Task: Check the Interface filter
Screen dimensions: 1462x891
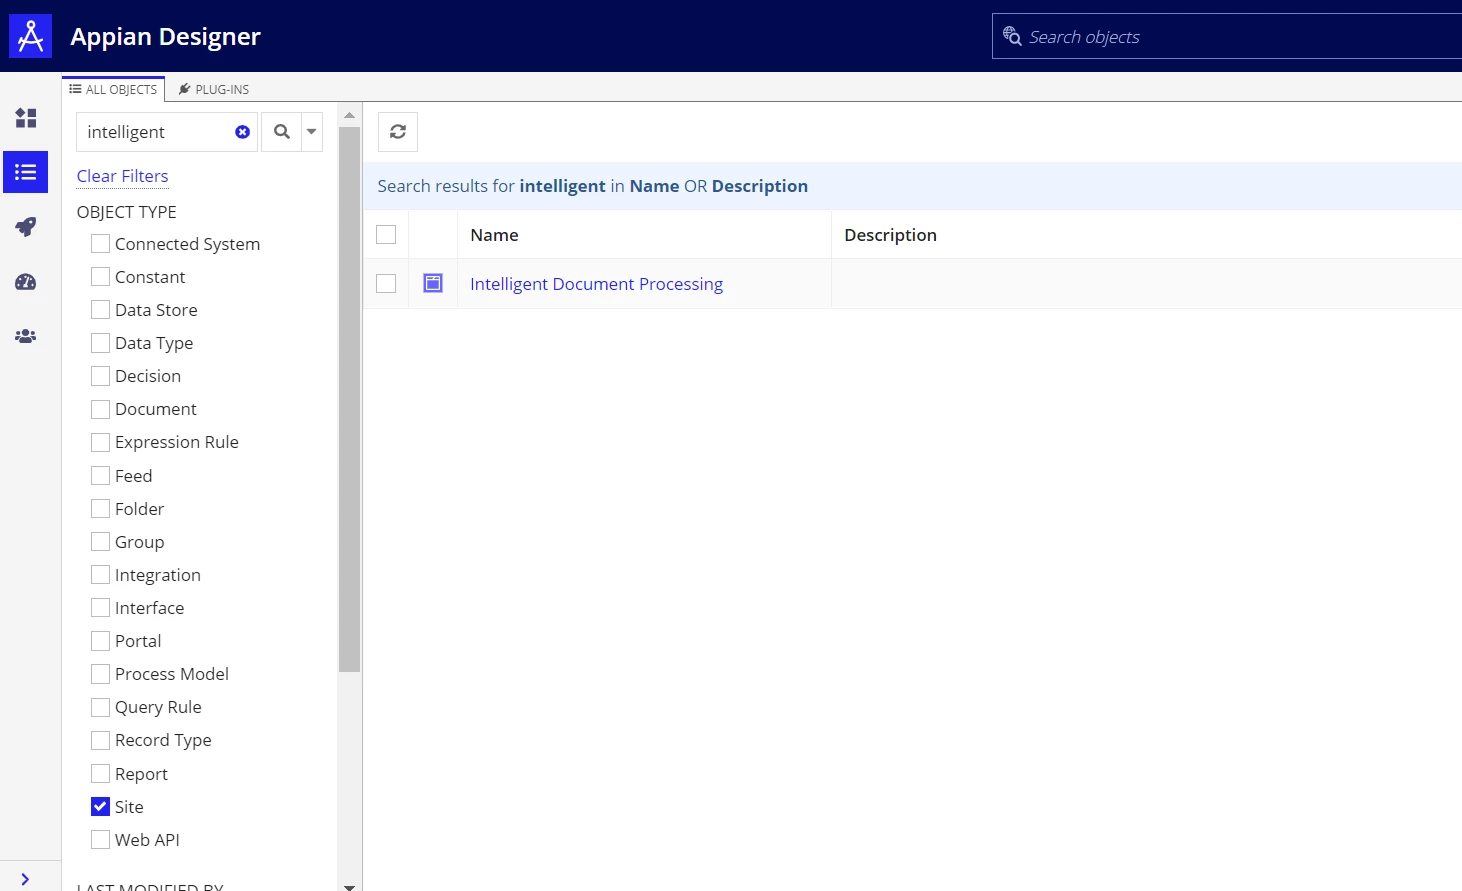Action: pos(100,608)
